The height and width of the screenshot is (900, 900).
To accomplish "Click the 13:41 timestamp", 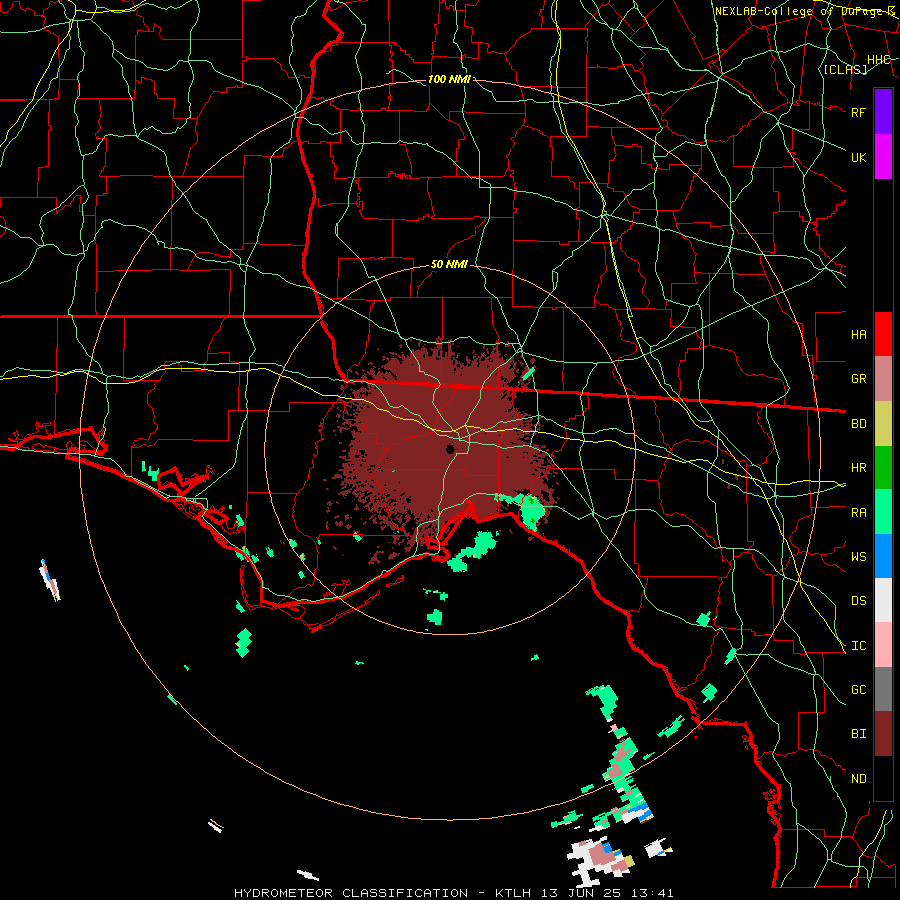I will [655, 893].
